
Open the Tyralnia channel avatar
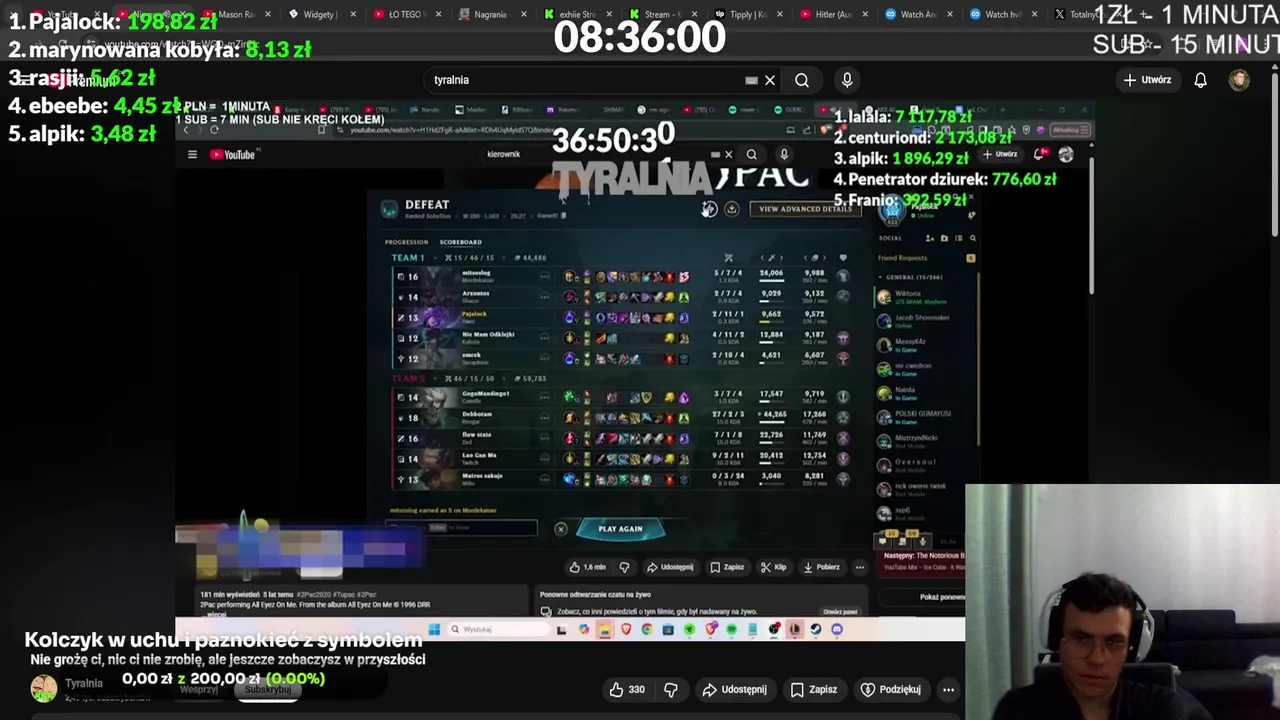43,688
